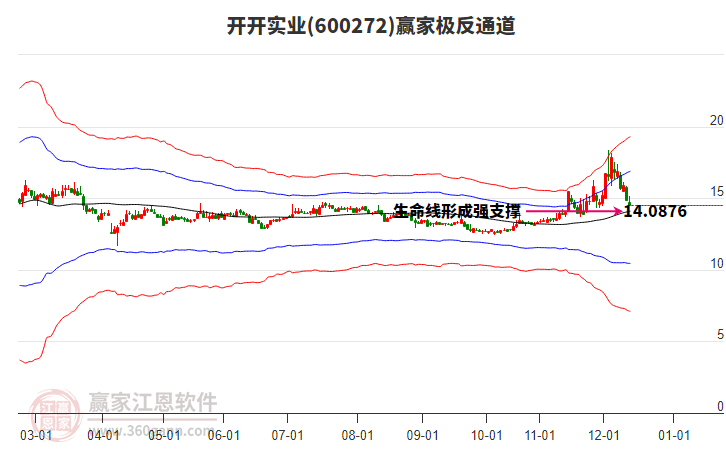The width and height of the screenshot is (726, 450).
Task: Select the 01-01 date label
Action: [674, 436]
